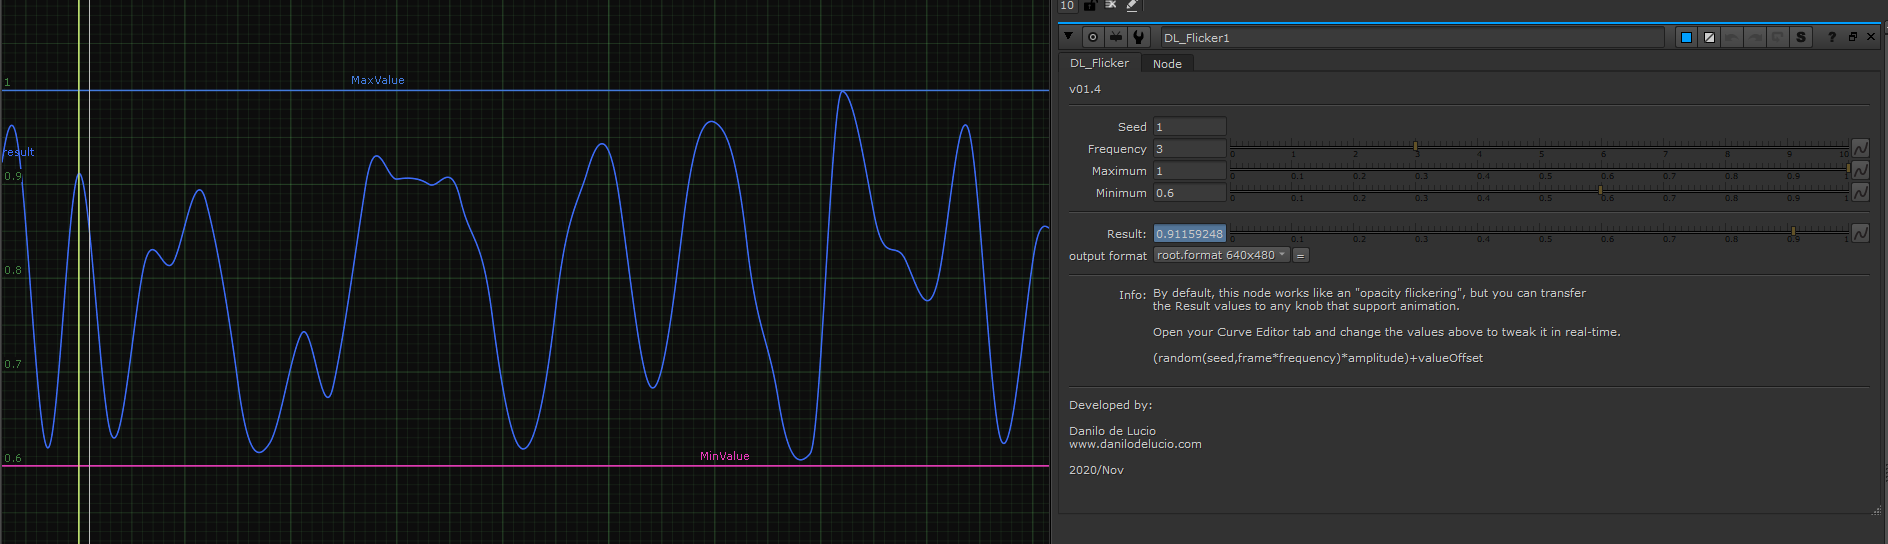Open the output format dropdown
The height and width of the screenshot is (544, 1888).
point(1221,255)
